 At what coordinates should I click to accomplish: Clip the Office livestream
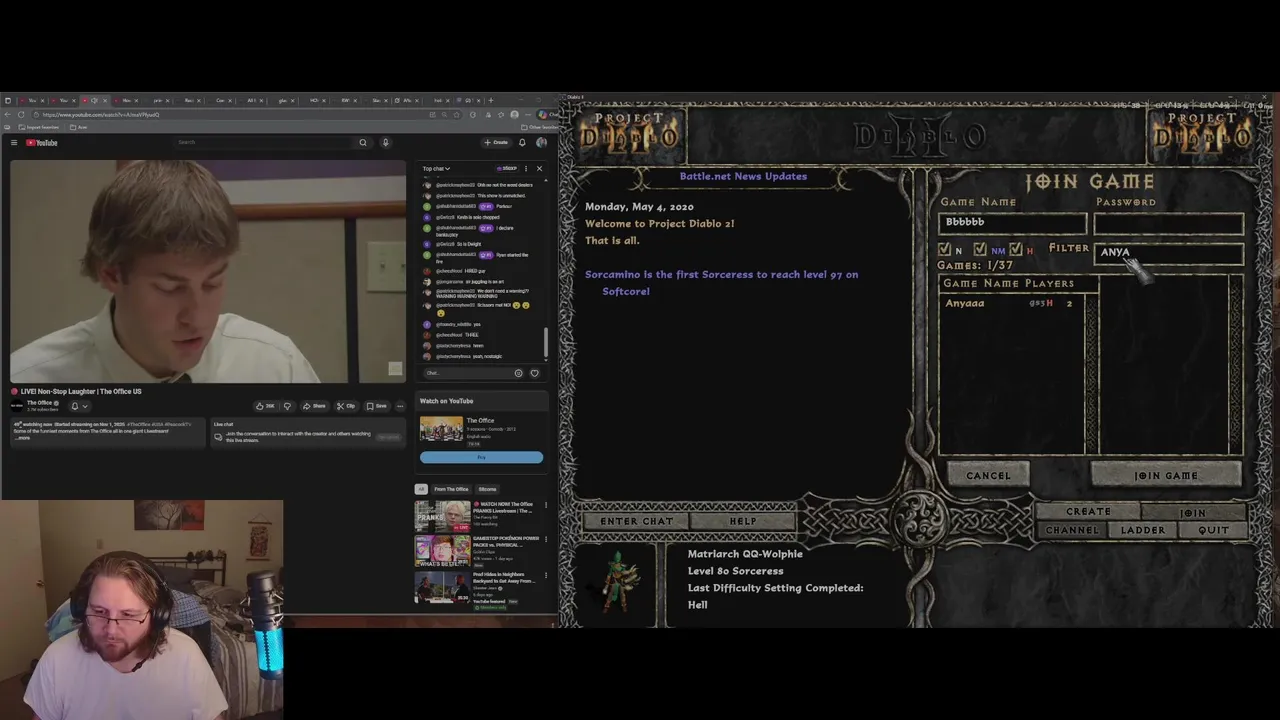point(346,406)
